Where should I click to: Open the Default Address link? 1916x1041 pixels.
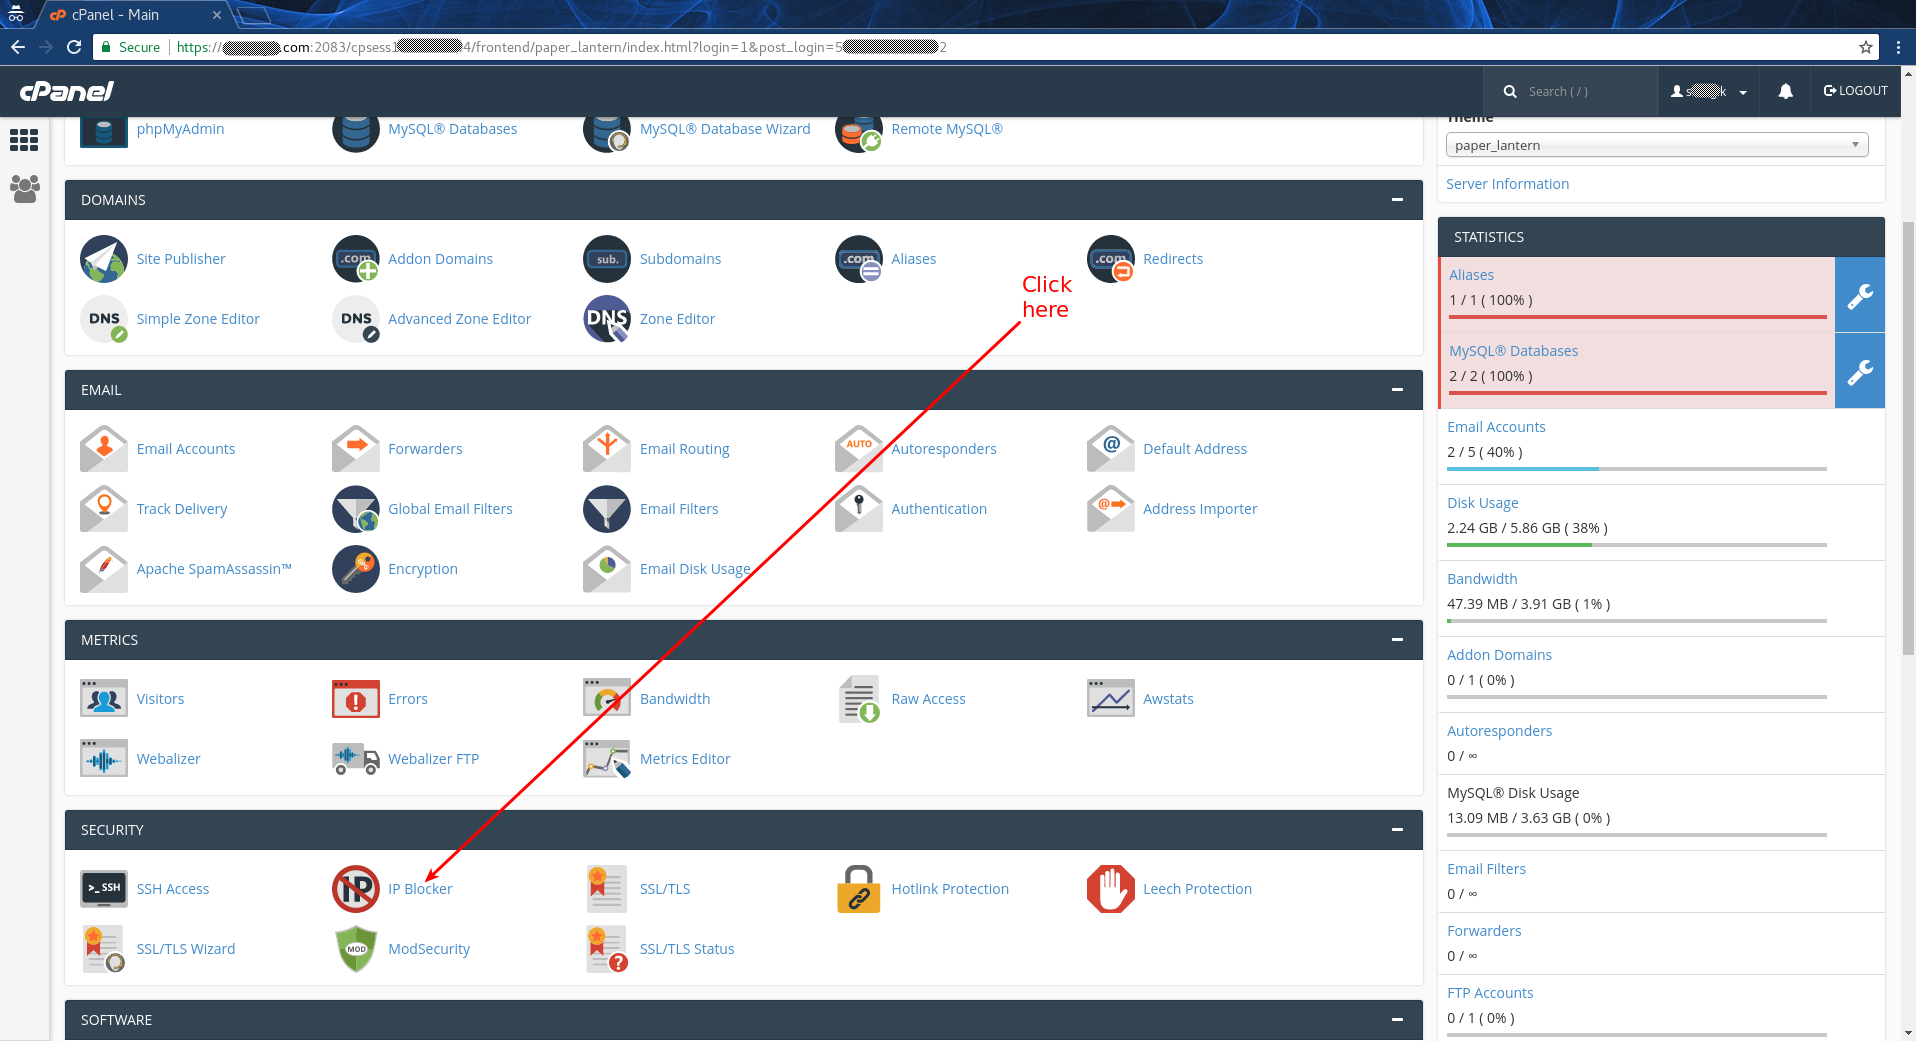[x=1195, y=449]
